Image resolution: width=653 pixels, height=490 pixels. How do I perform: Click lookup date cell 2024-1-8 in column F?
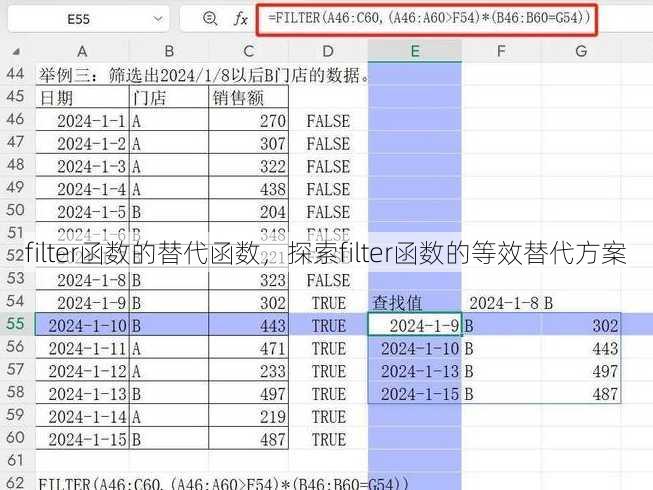(x=501, y=303)
